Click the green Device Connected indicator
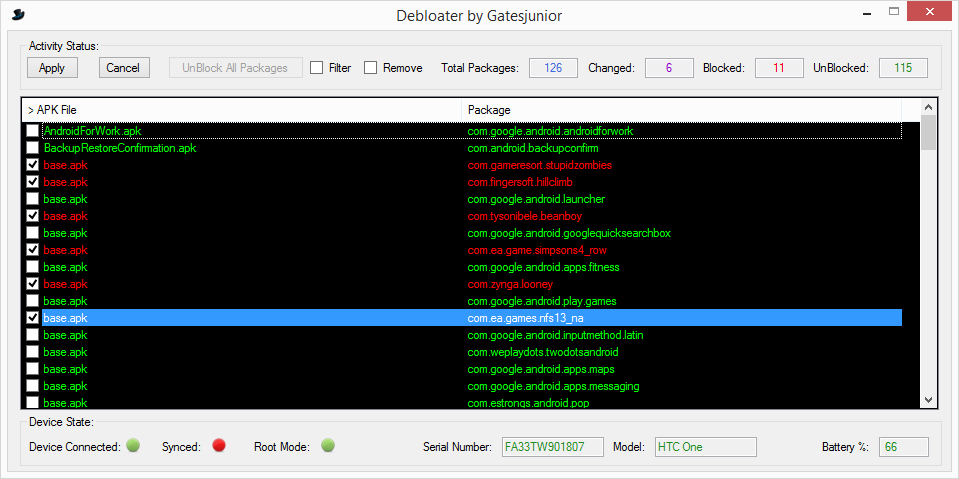This screenshot has height=479, width=959. click(x=133, y=446)
